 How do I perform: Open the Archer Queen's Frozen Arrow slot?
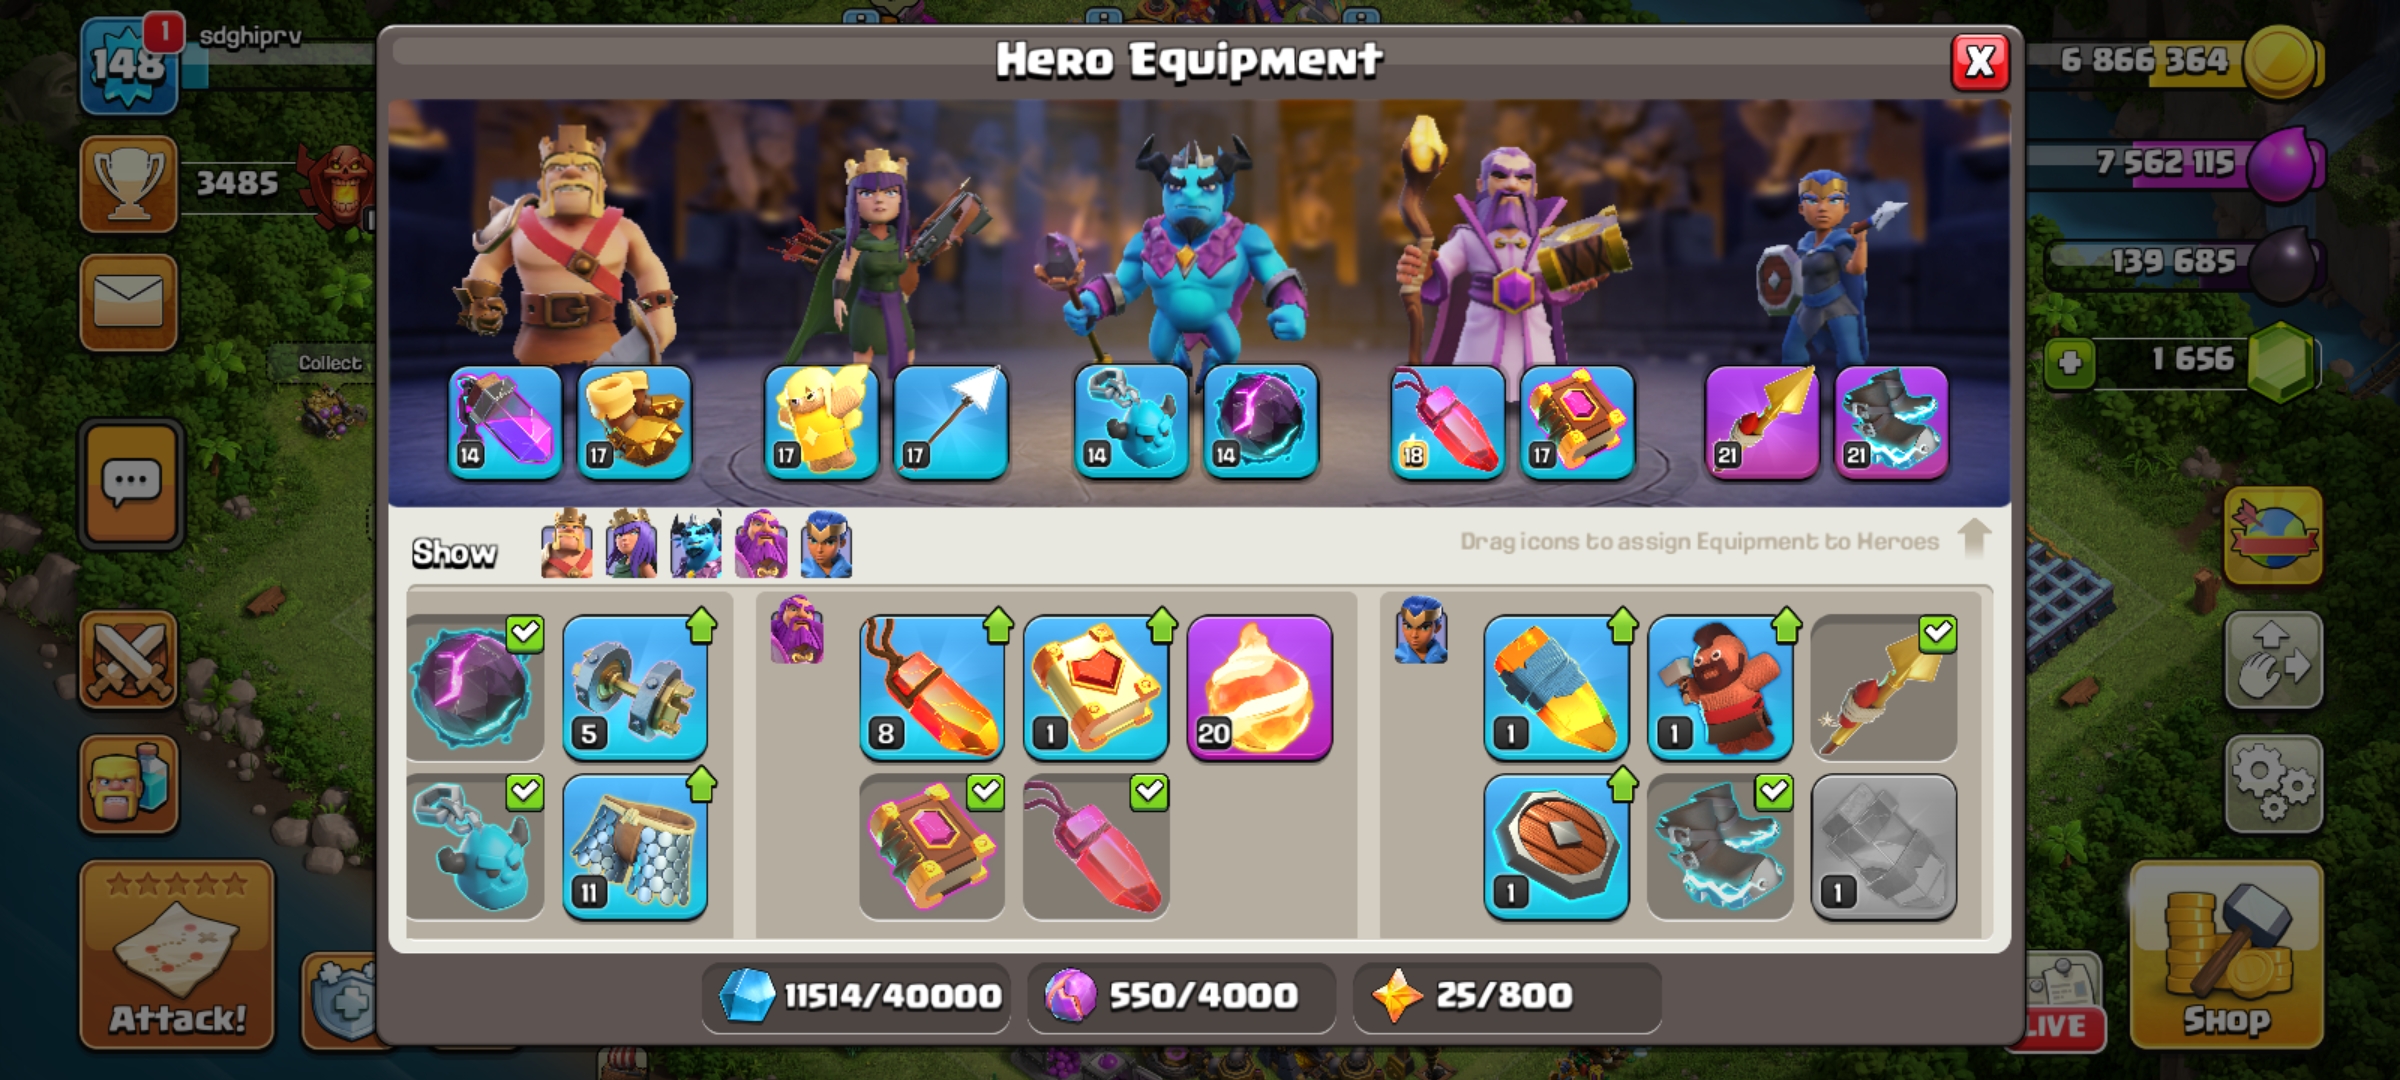click(x=950, y=423)
